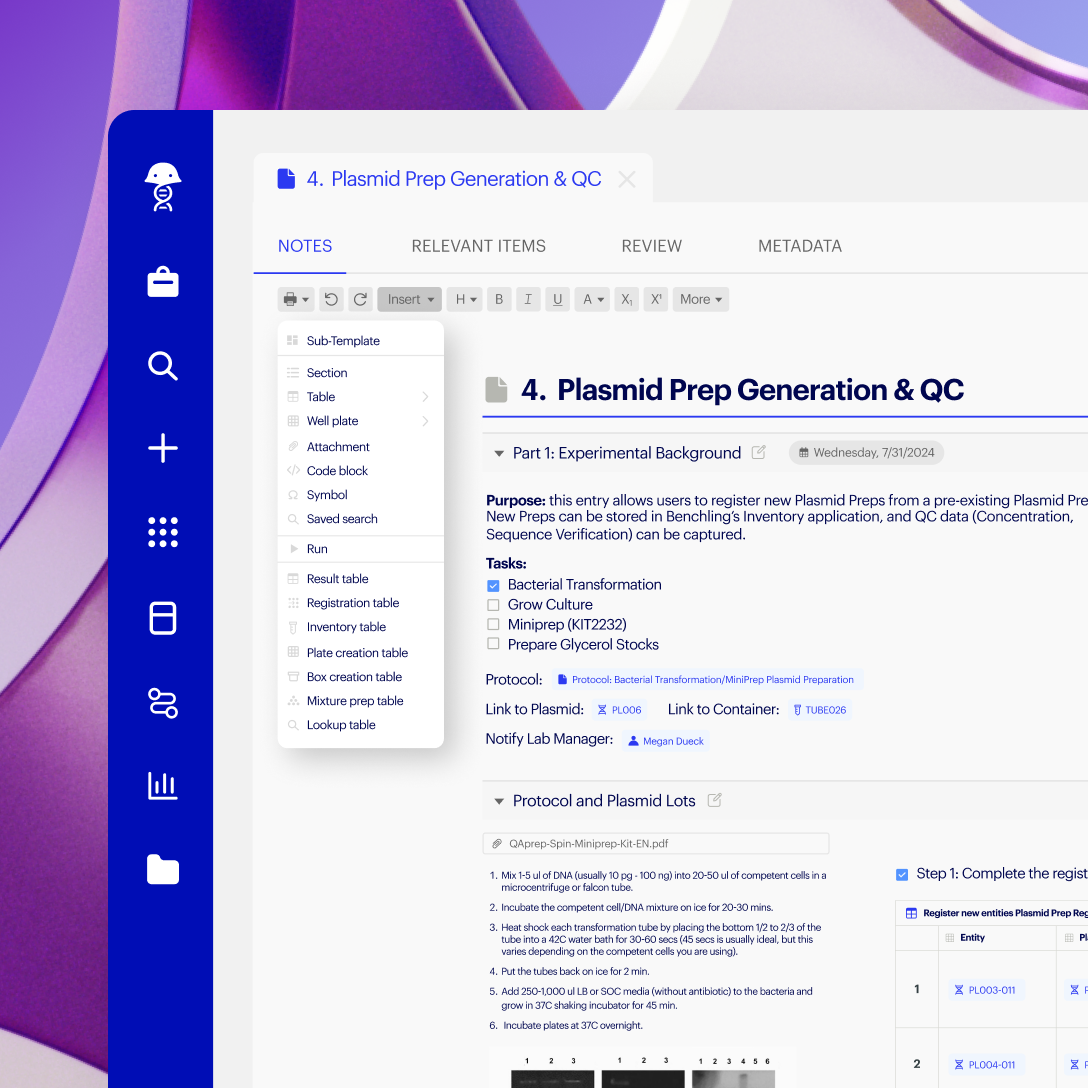Check the Prepare Glycerol Stocks task

(493, 643)
